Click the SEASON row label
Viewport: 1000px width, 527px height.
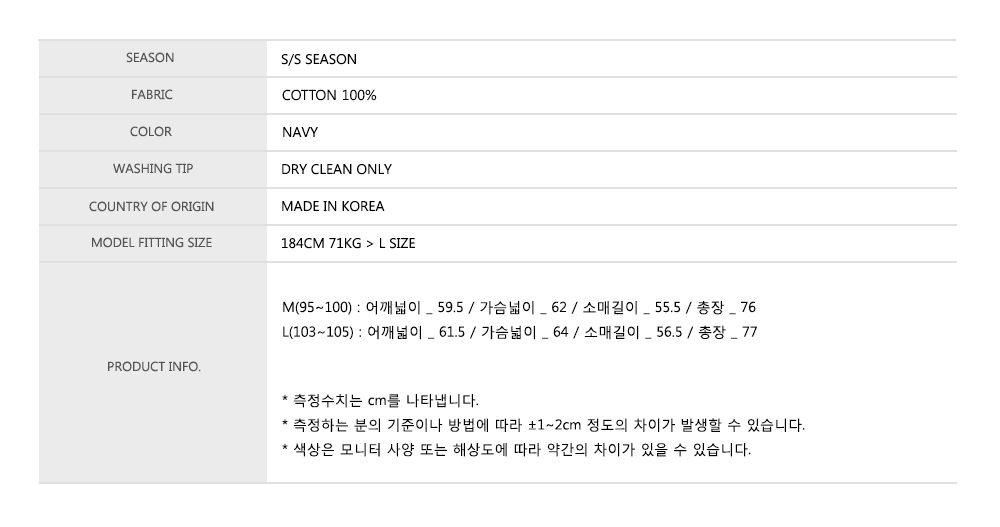[x=150, y=58]
